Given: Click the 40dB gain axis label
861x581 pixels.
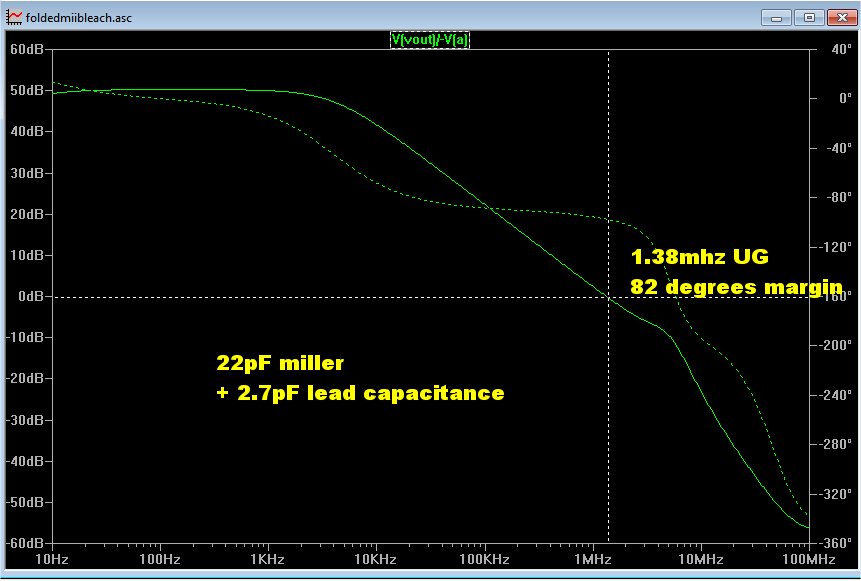Looking at the screenshot, I should tap(26, 132).
